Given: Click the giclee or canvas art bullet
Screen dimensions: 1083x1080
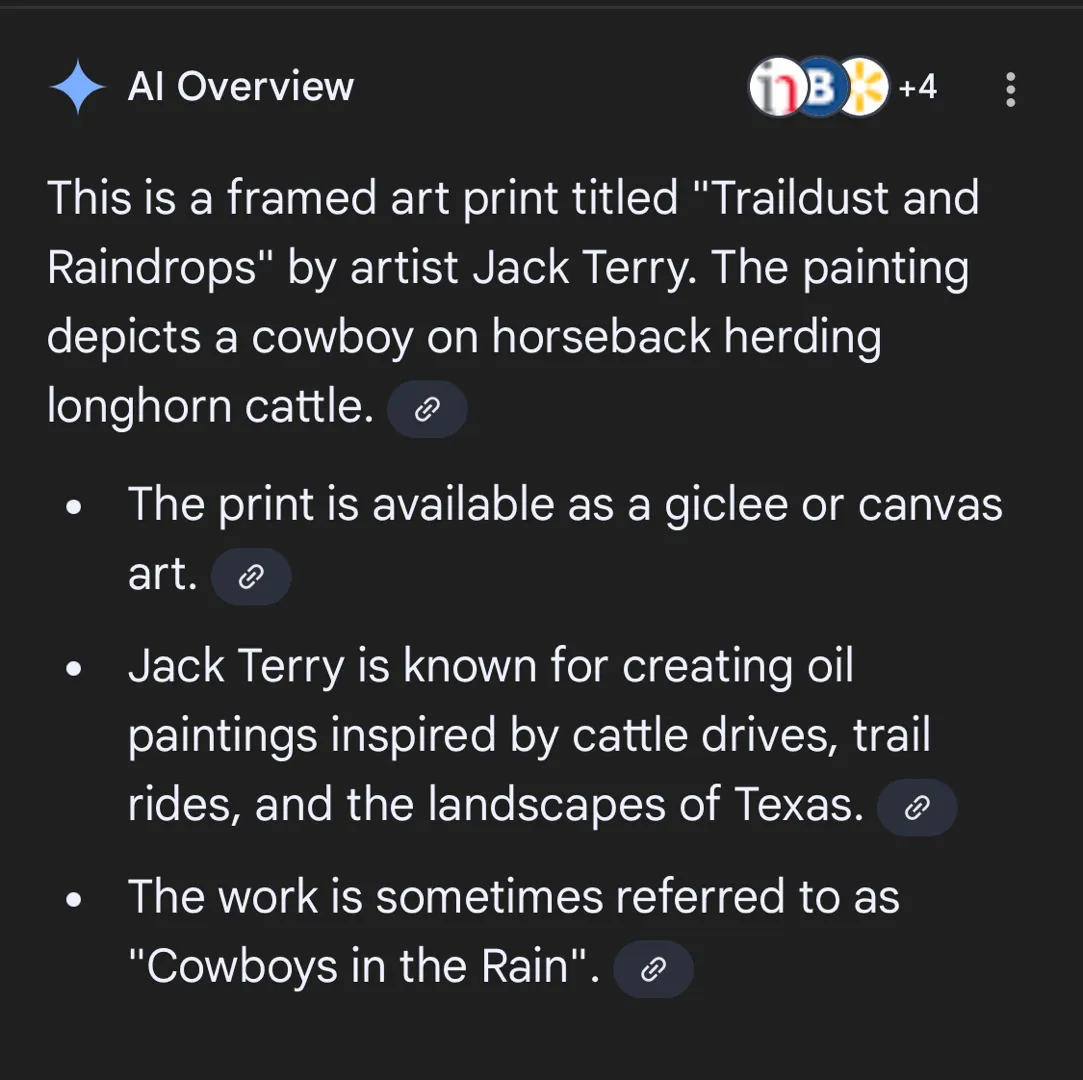Looking at the screenshot, I should click(x=564, y=506).
